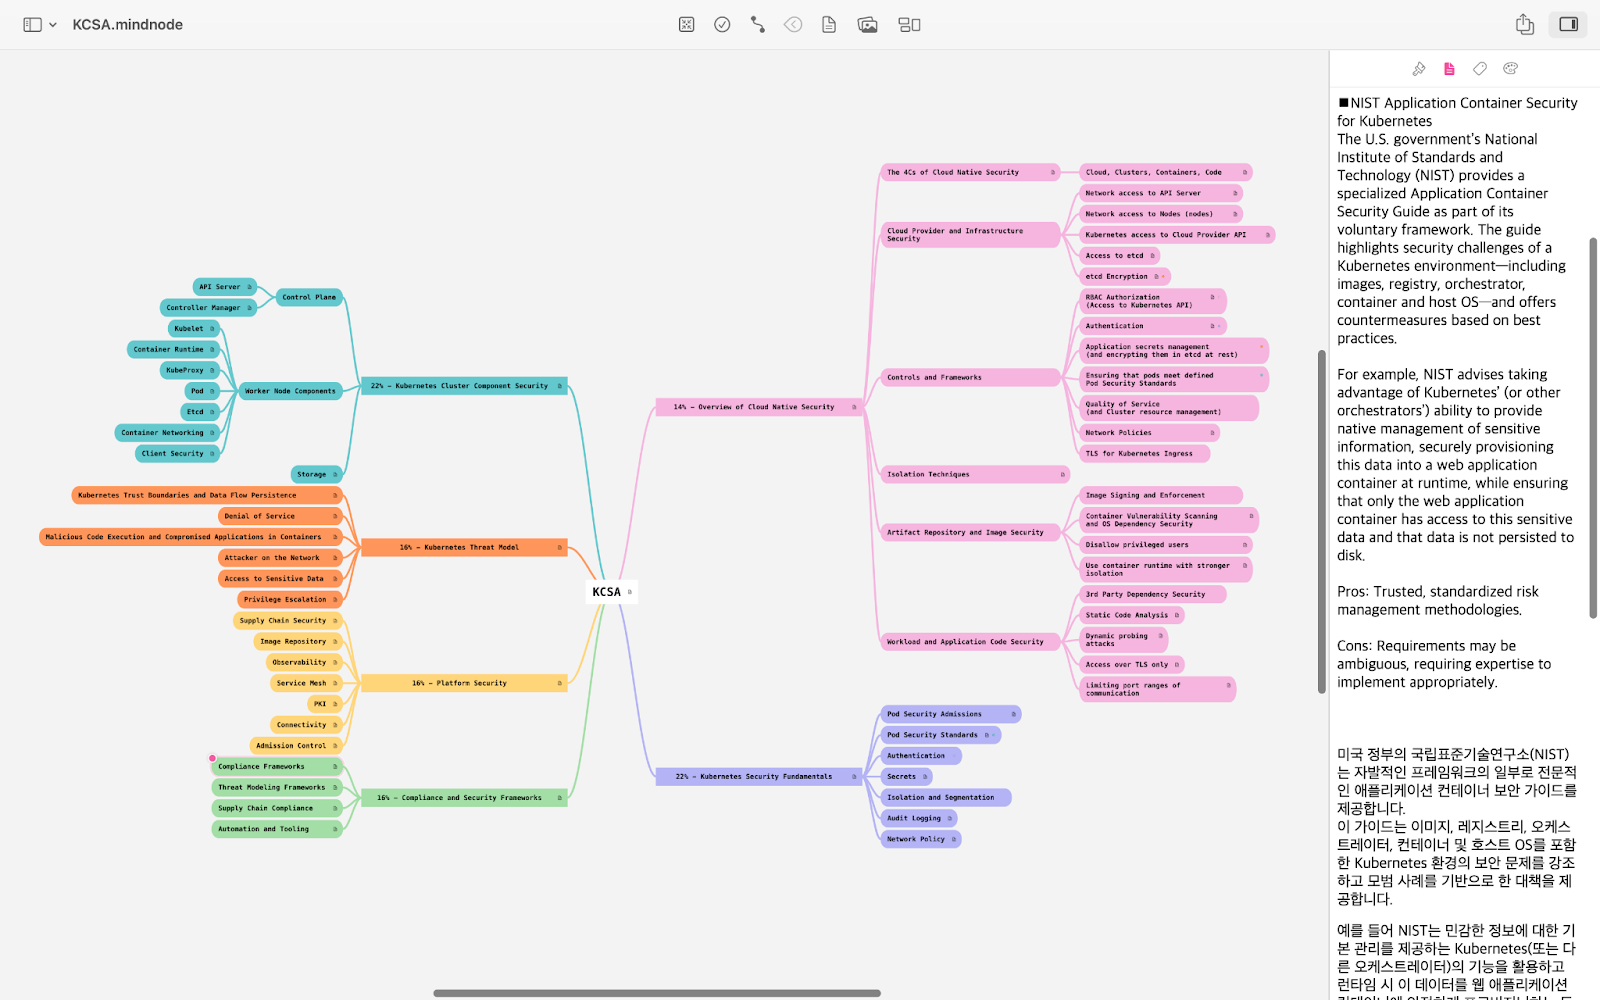Open the add image toolbar icon

[x=867, y=25]
